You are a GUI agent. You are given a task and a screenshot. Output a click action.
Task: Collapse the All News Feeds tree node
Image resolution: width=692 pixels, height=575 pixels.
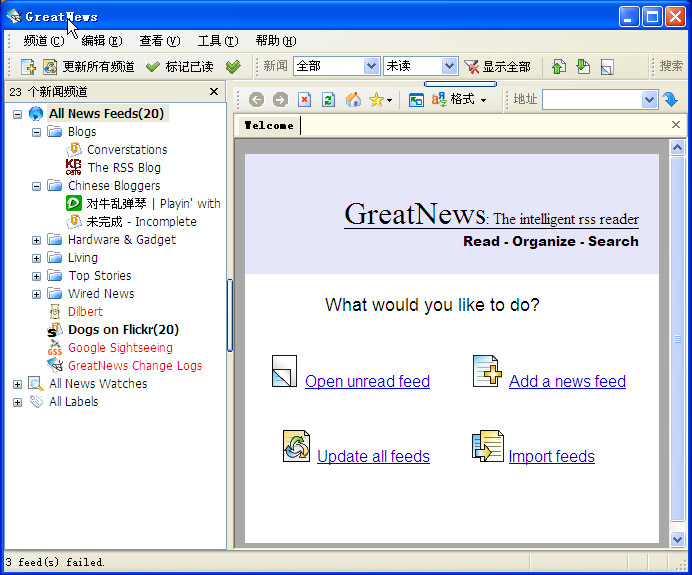point(17,114)
